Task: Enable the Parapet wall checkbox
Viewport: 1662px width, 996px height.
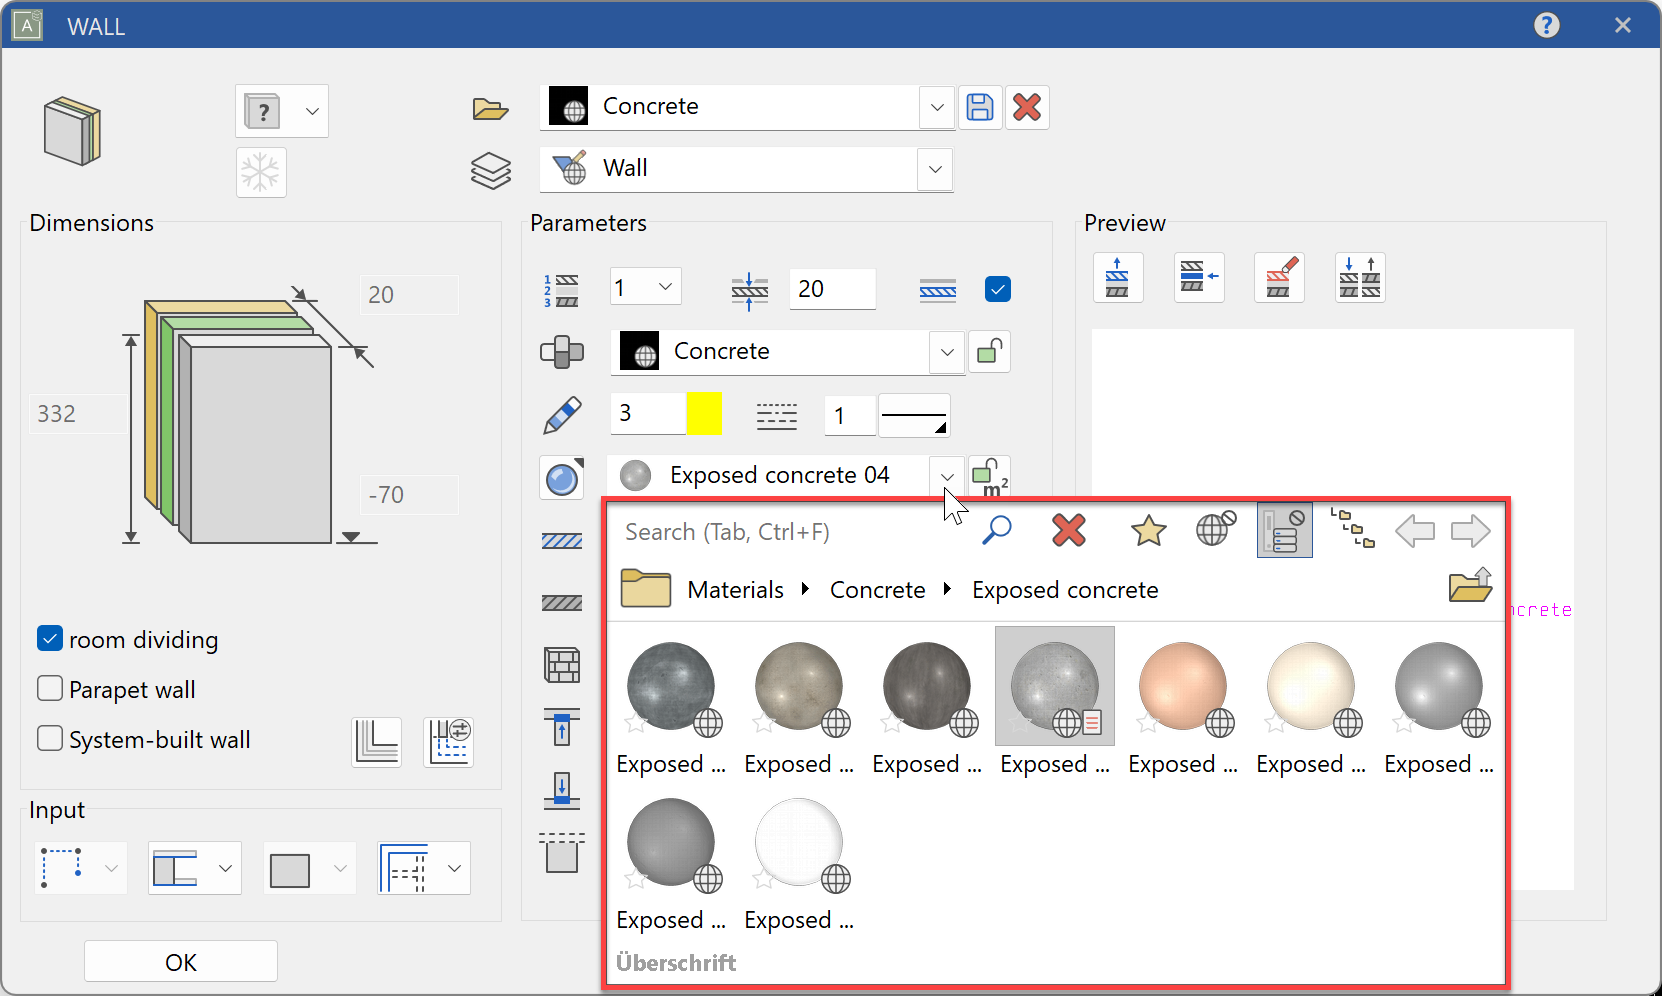Action: [50, 689]
